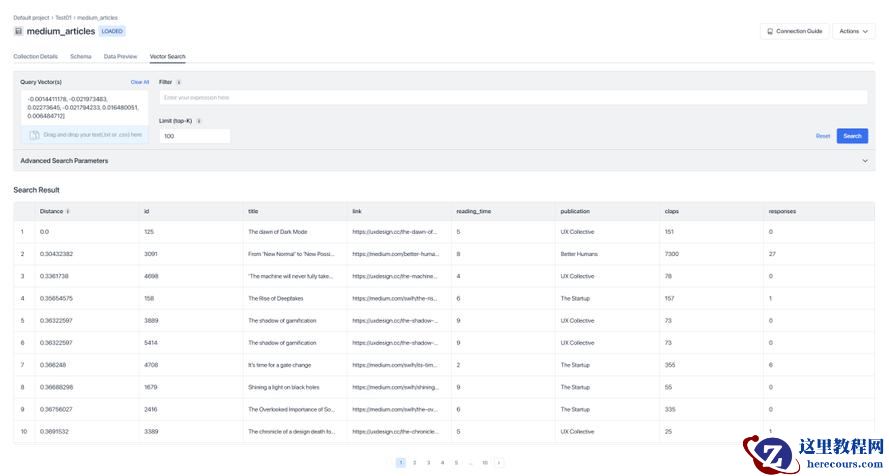
Task: Click the Filter info icon
Action: [x=179, y=82]
